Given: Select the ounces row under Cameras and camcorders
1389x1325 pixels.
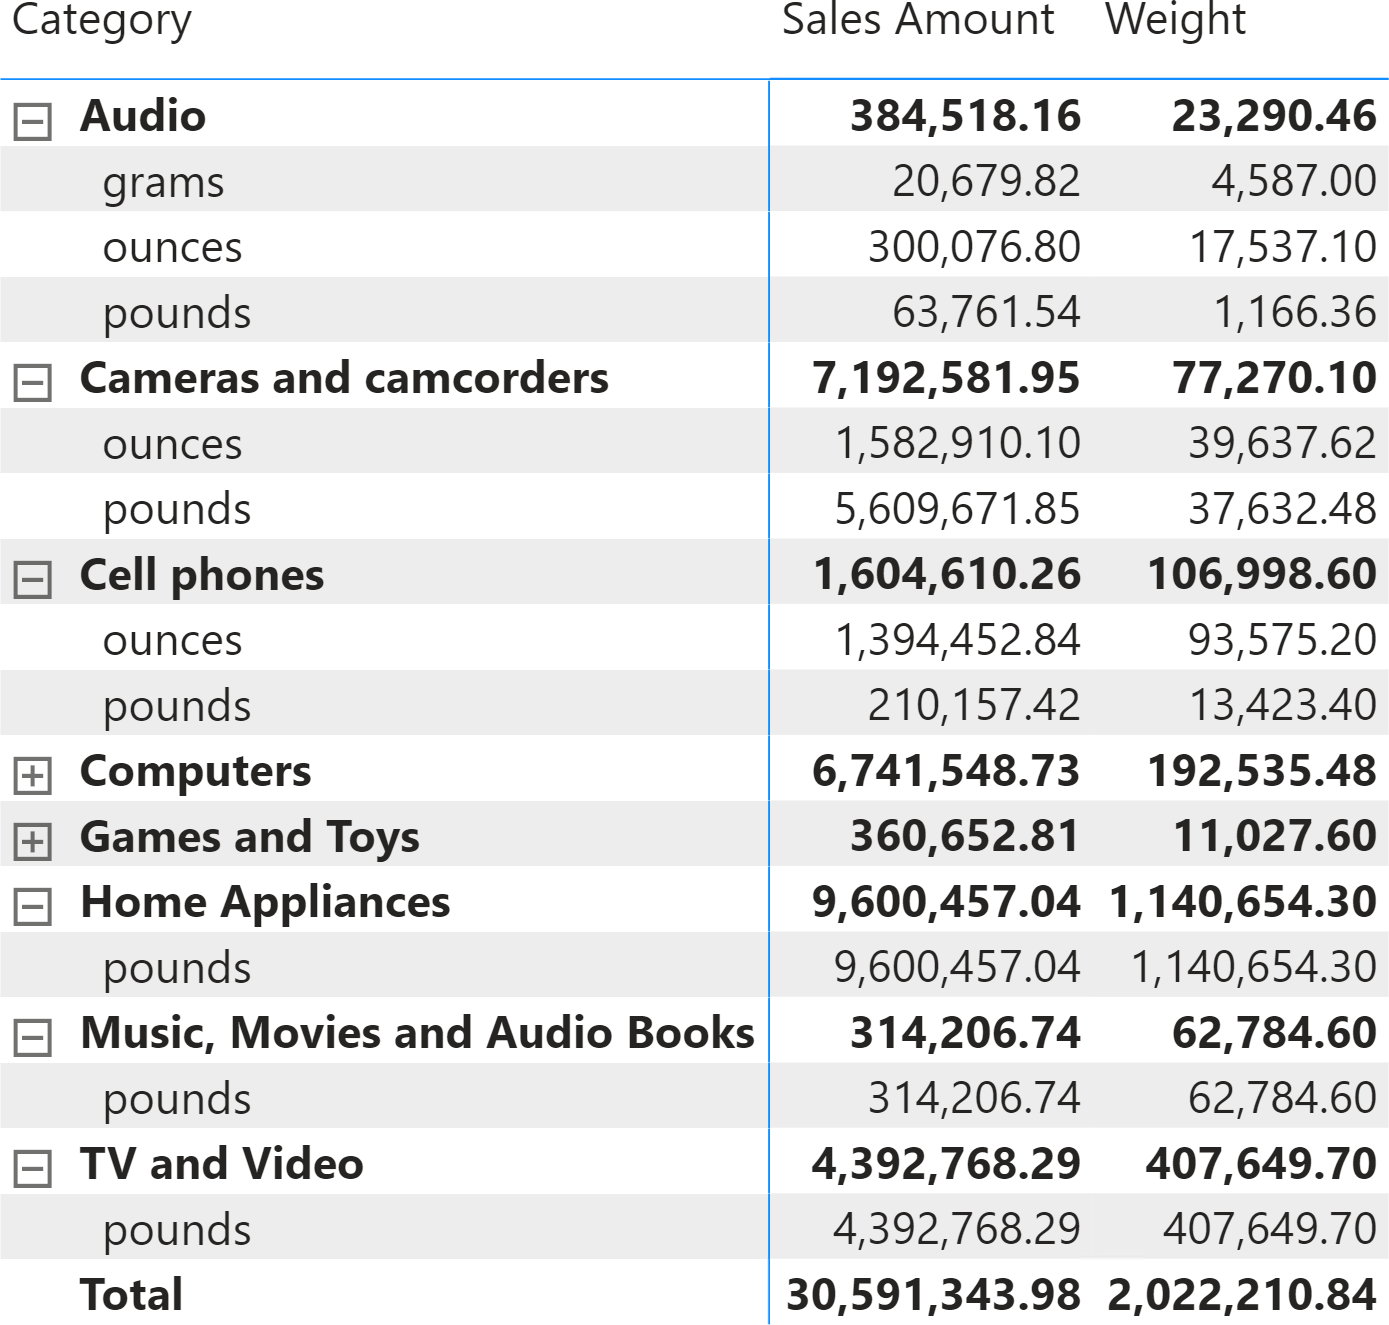Looking at the screenshot, I should [694, 441].
